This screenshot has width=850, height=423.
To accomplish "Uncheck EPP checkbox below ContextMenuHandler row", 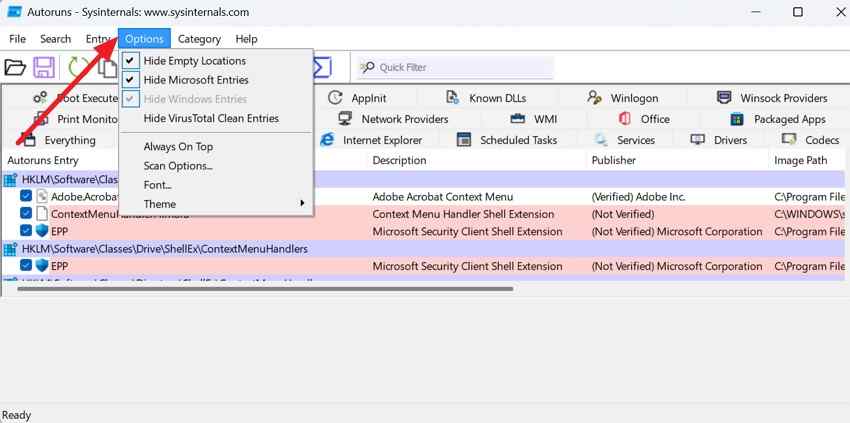I will coord(26,231).
